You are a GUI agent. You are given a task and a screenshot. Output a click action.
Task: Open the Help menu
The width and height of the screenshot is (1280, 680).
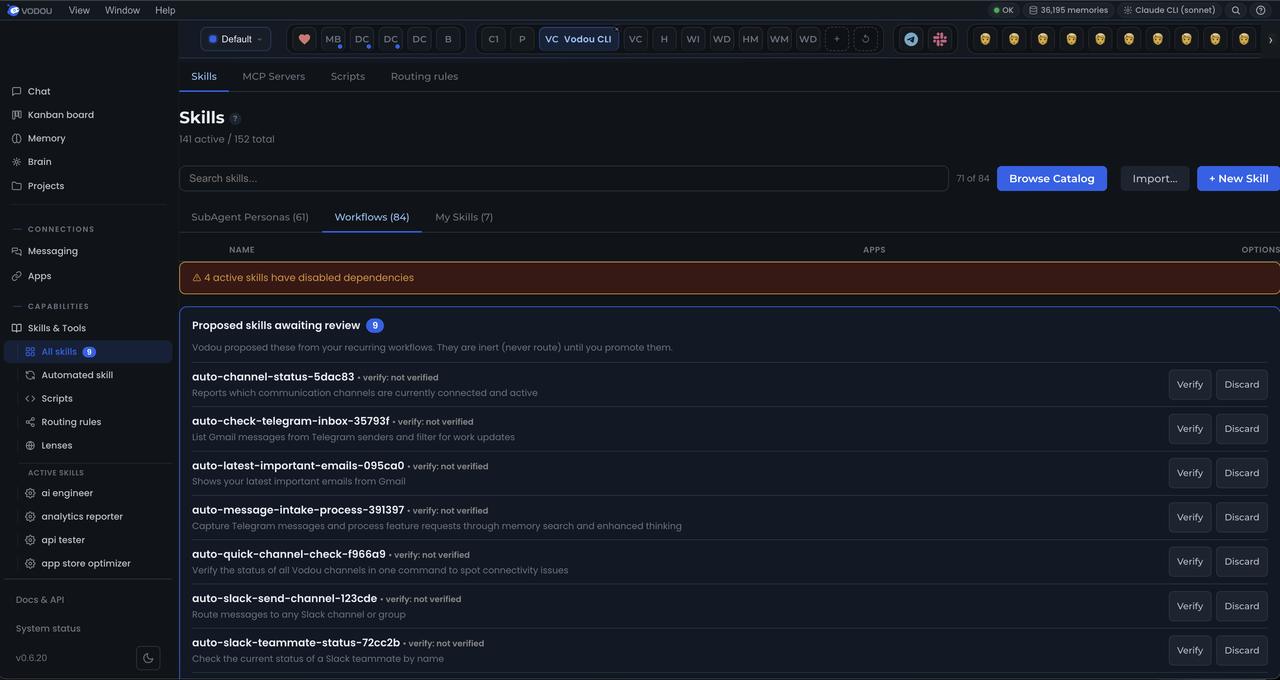pos(165,10)
